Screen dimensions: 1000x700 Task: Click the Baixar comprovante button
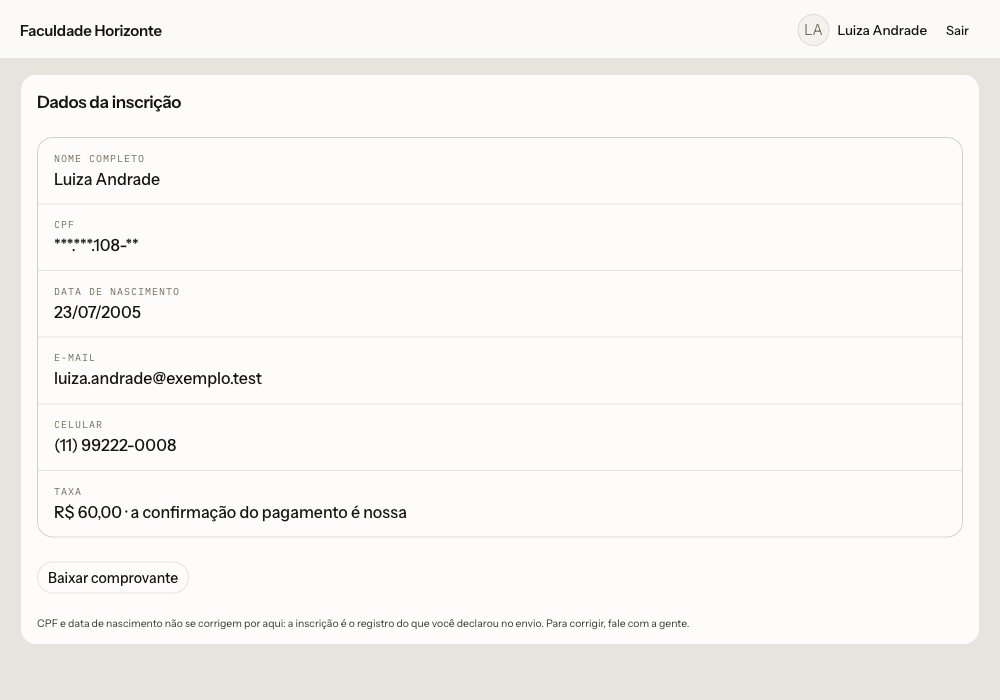[113, 578]
